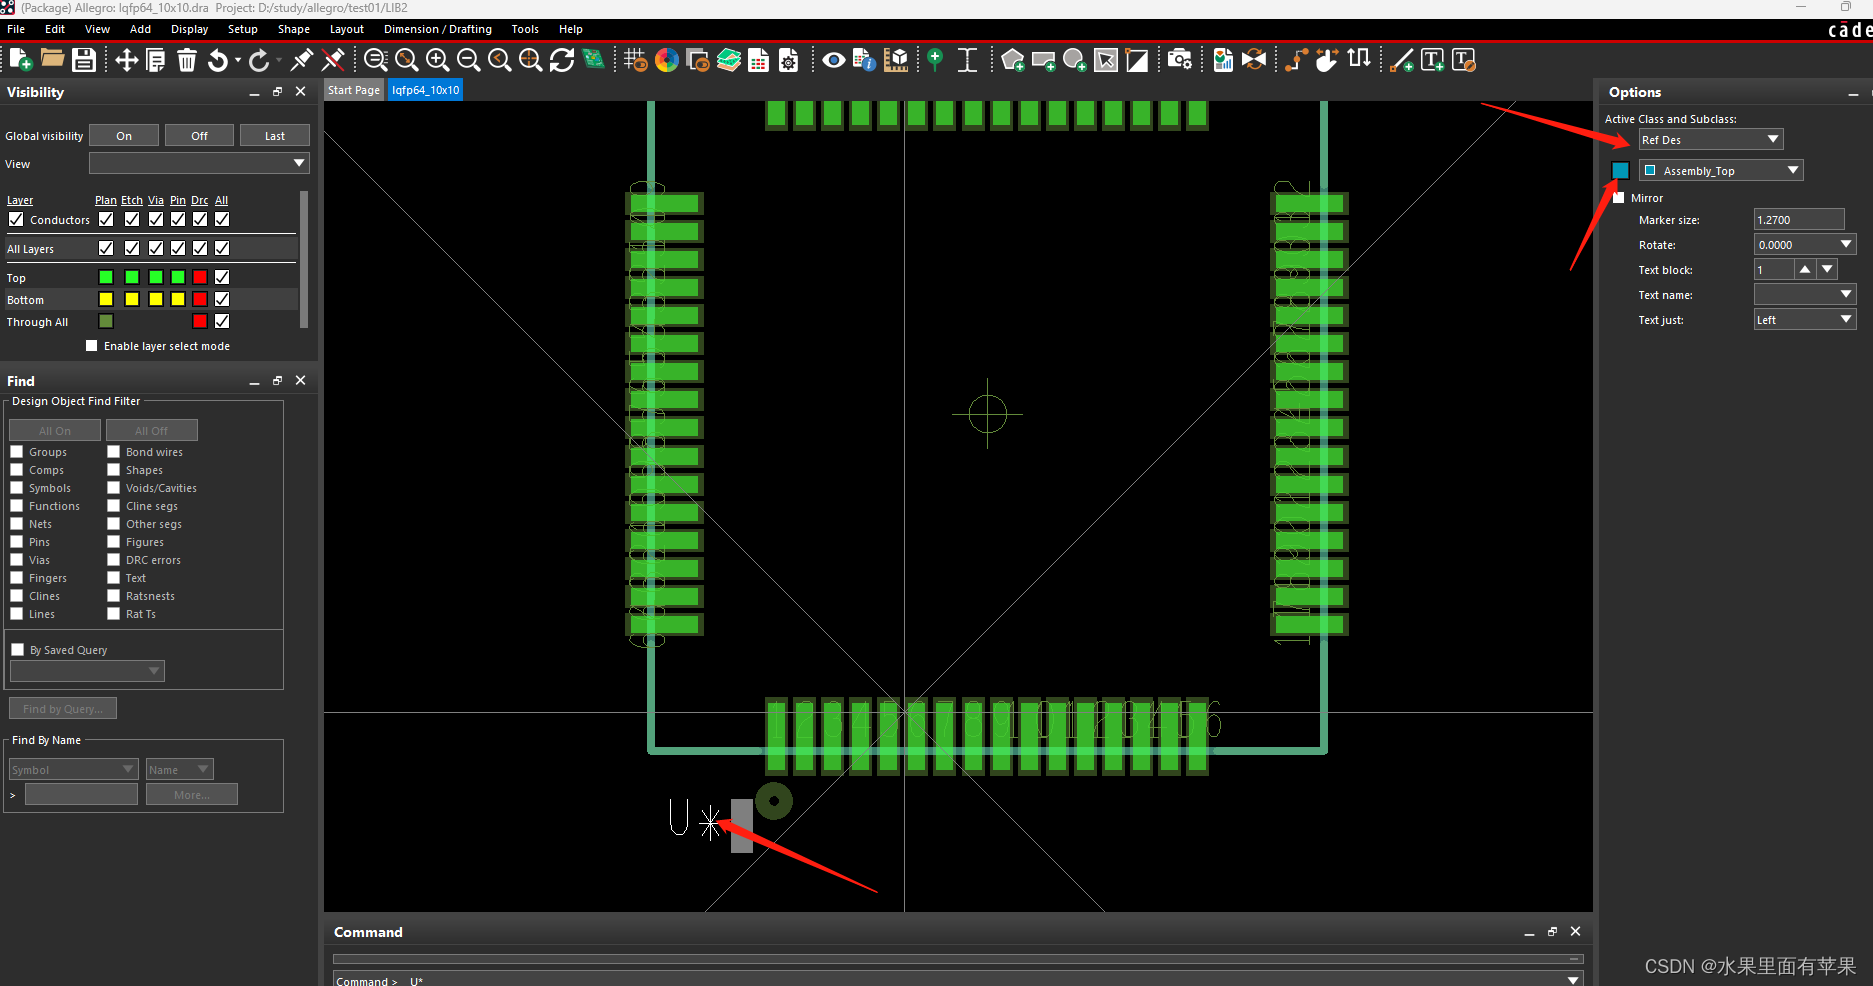Select the Move tool icon
1873x986 pixels.
[x=126, y=60]
